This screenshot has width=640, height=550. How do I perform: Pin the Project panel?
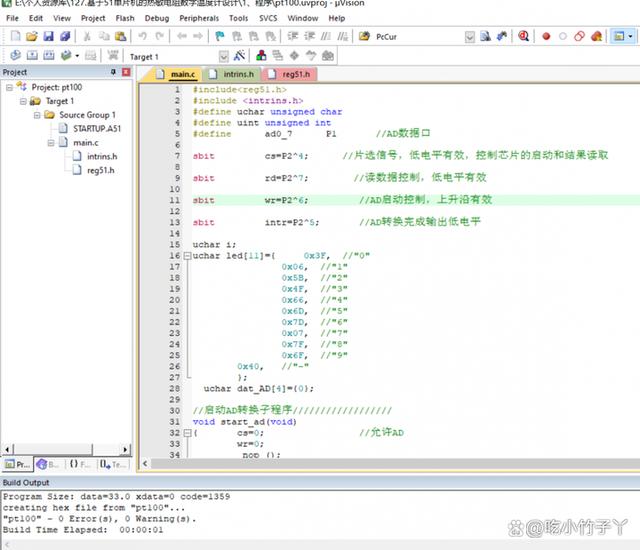114,73
